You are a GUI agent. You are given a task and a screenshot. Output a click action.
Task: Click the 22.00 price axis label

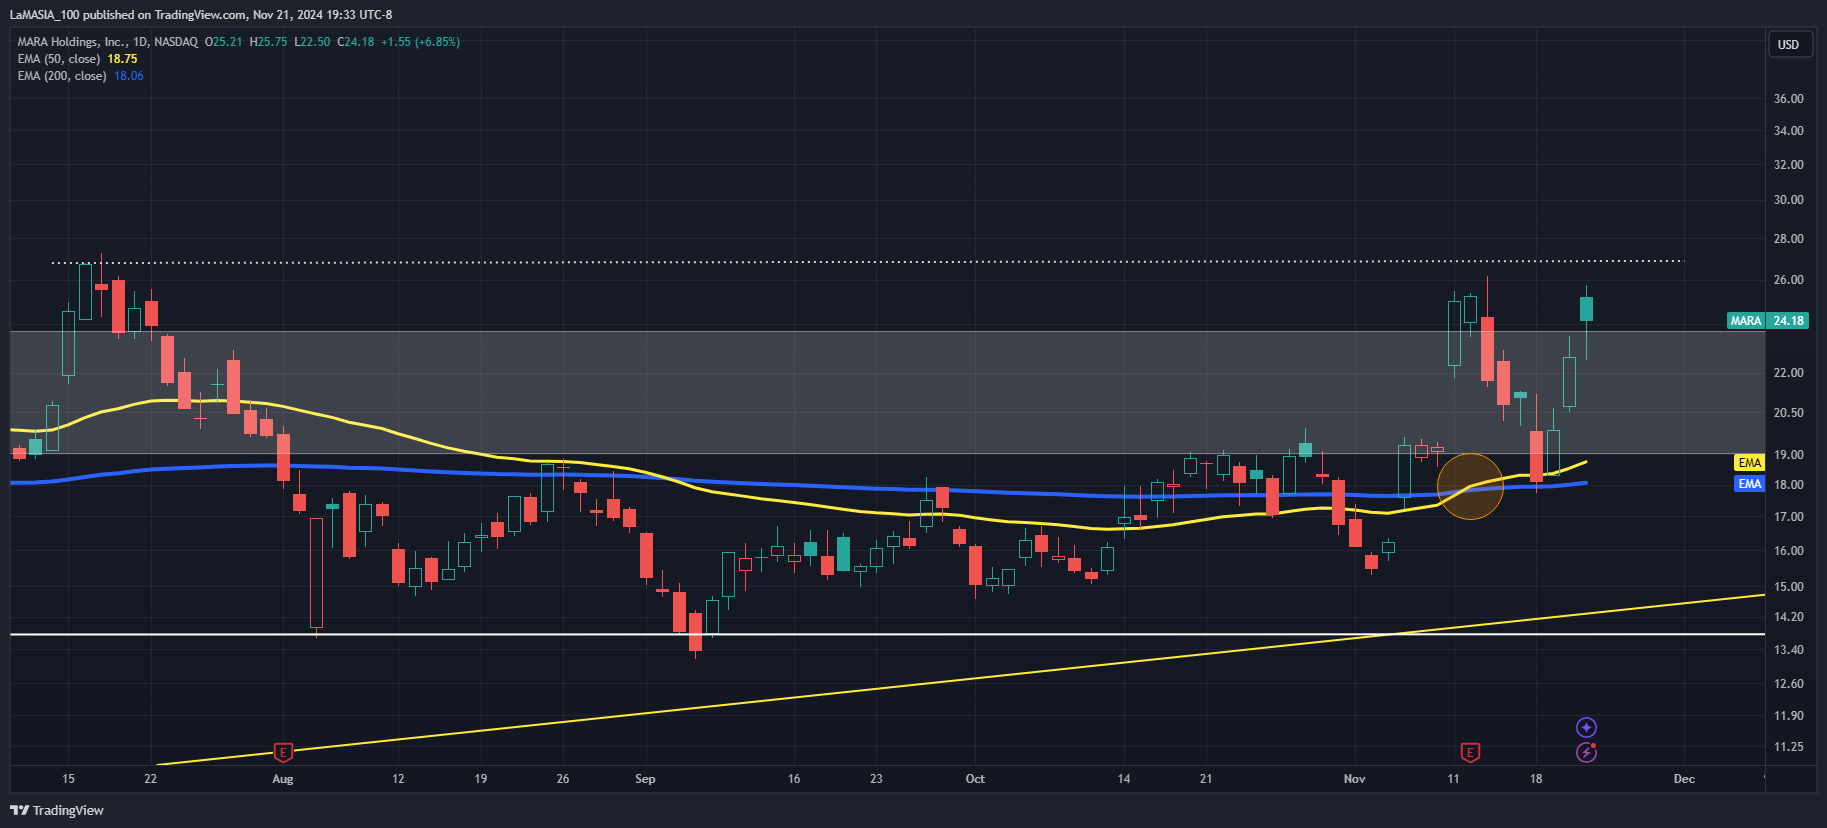point(1788,373)
